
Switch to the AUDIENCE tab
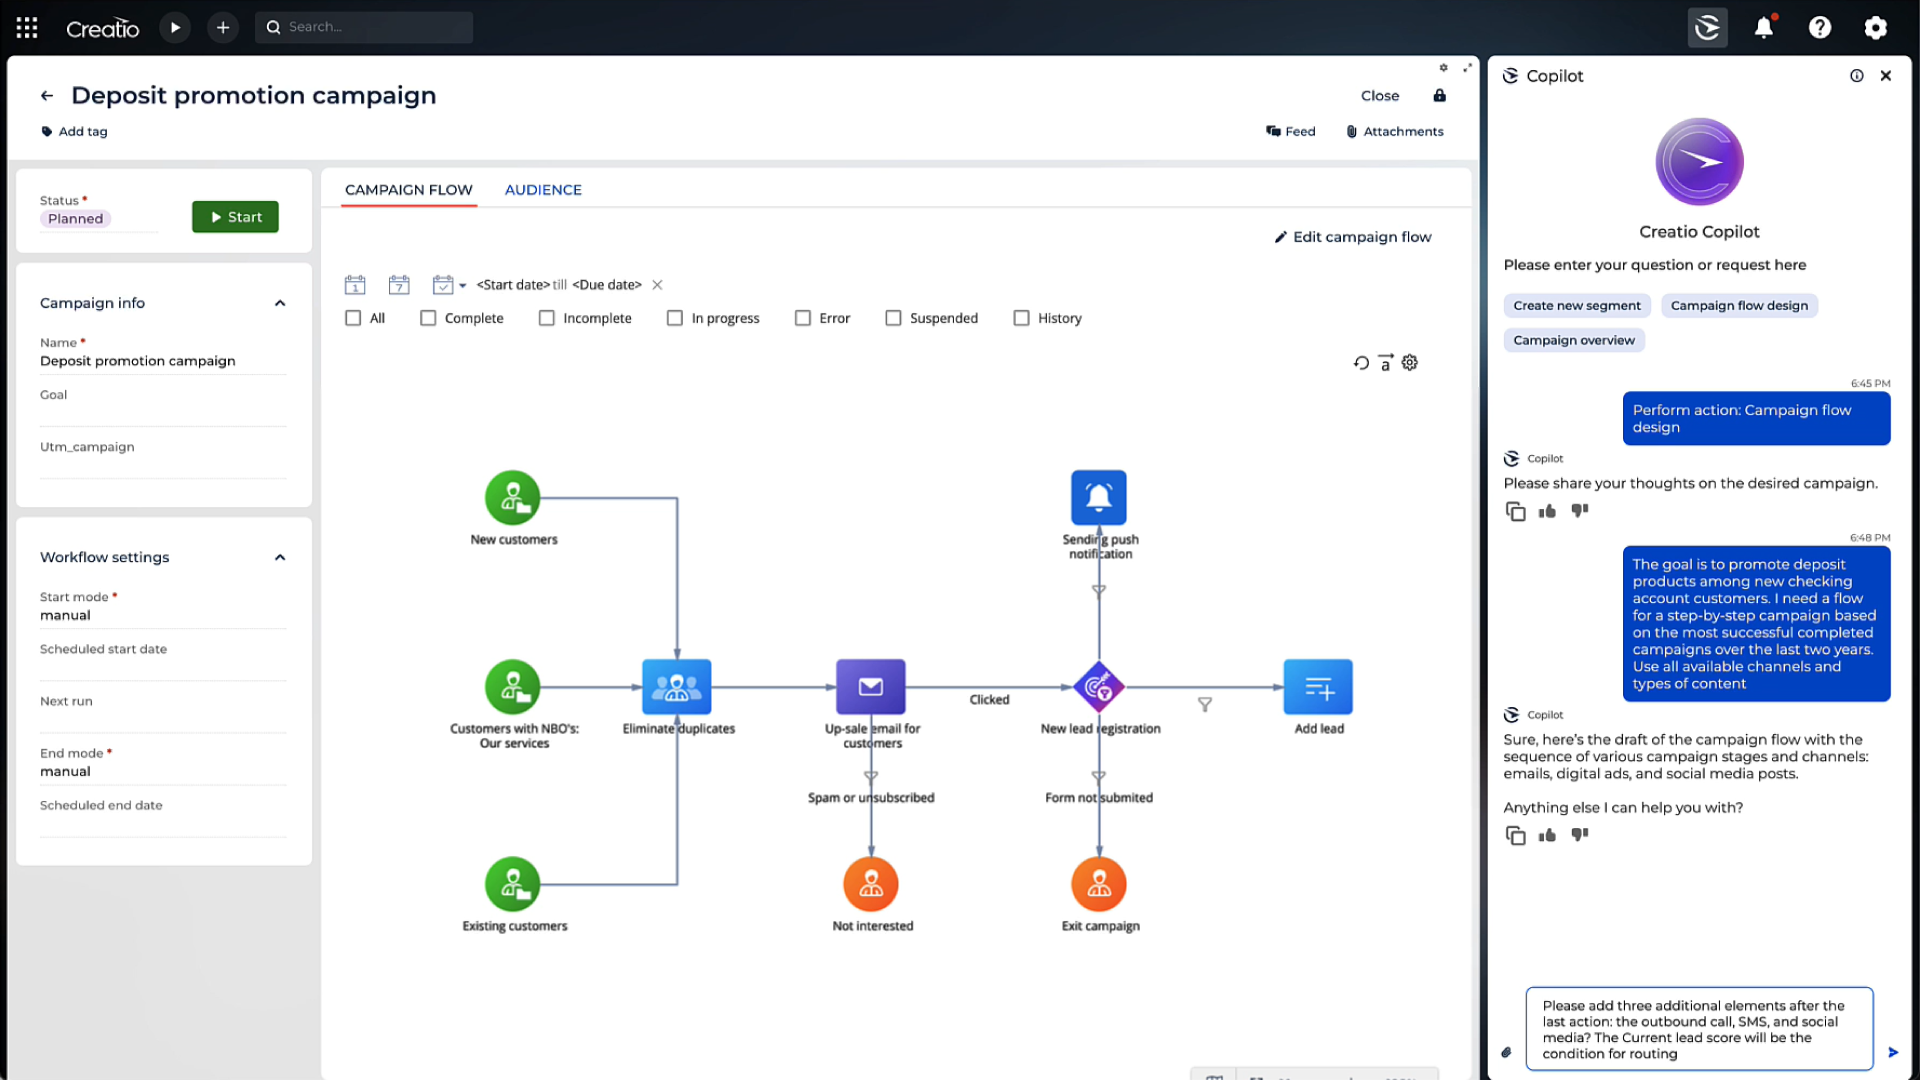(543, 189)
